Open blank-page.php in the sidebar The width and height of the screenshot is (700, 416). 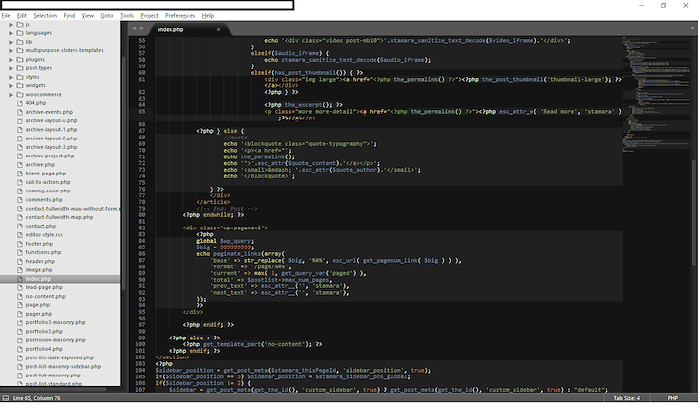point(46,173)
